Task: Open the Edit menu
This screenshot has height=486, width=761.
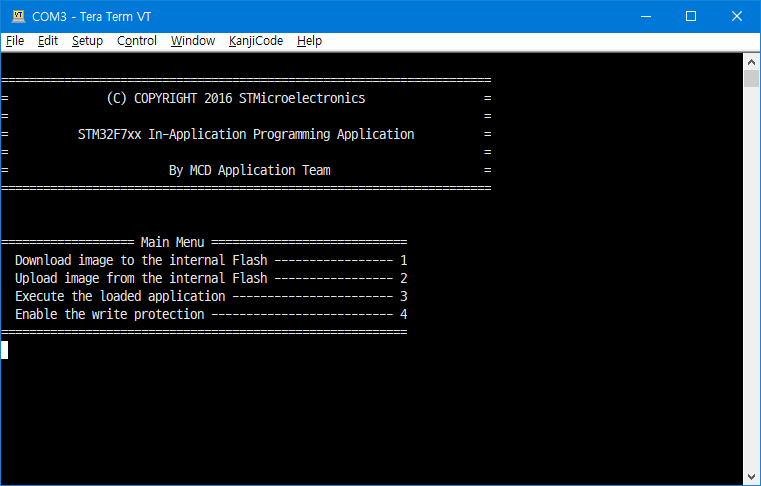Action: pyautogui.click(x=48, y=41)
